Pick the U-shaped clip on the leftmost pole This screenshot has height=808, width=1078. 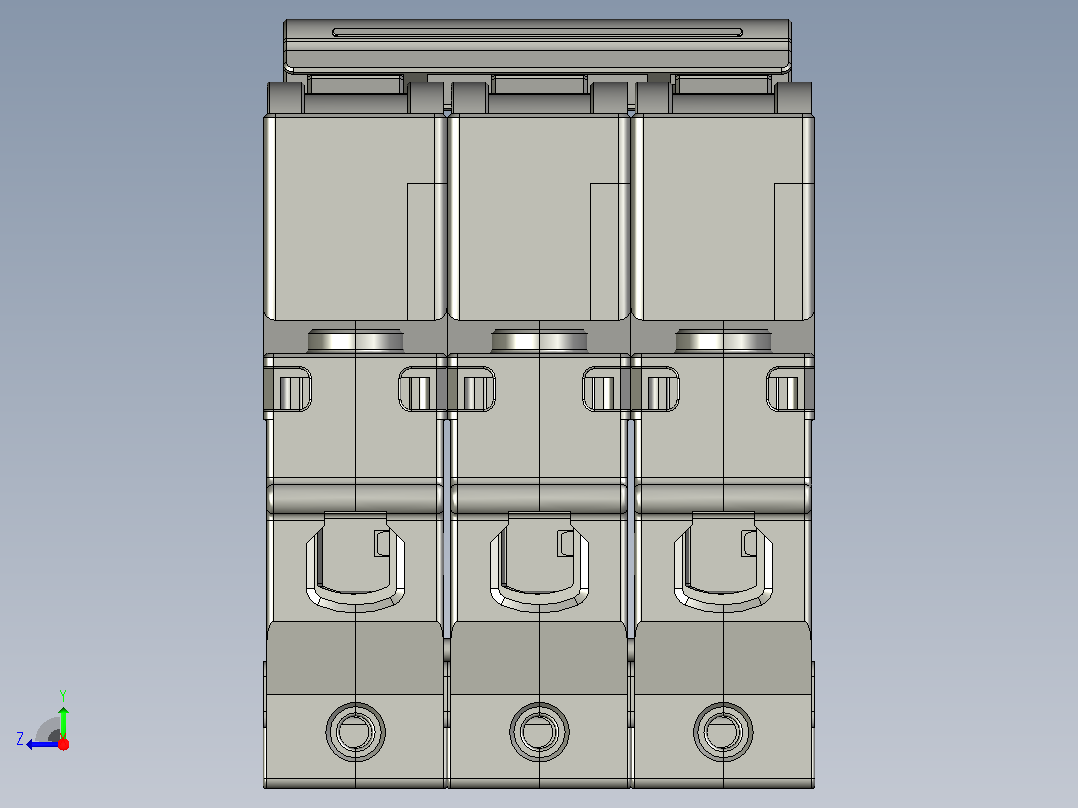[x=355, y=561]
